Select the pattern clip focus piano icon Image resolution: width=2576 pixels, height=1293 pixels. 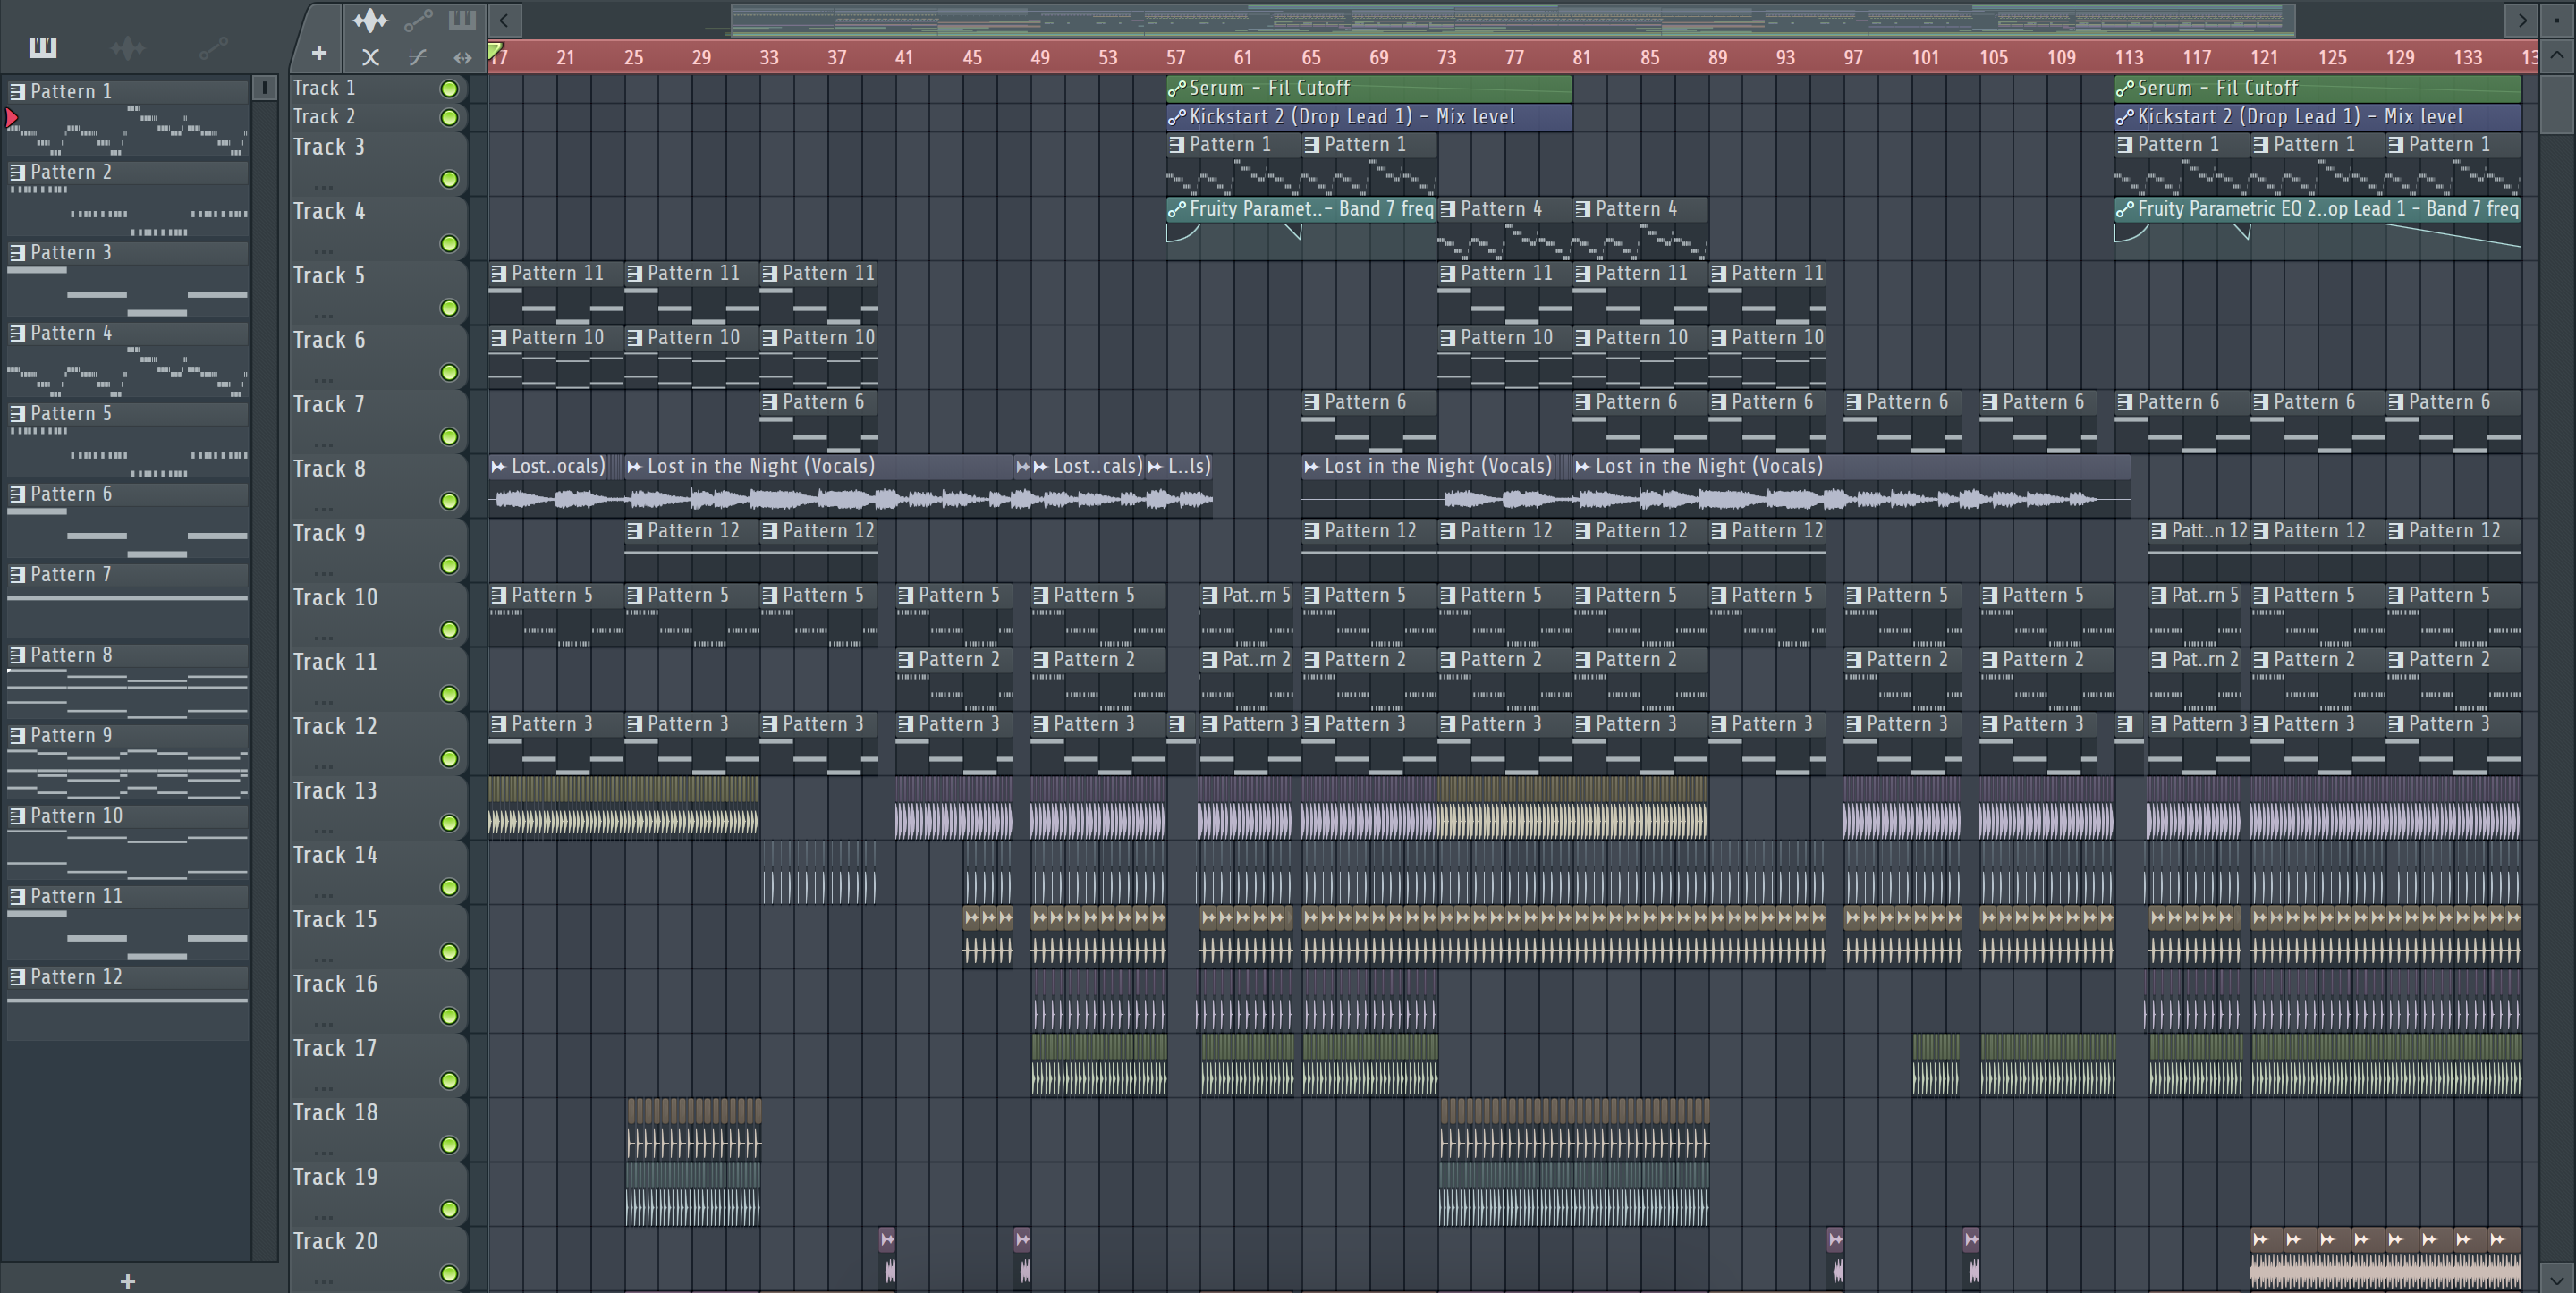[462, 19]
